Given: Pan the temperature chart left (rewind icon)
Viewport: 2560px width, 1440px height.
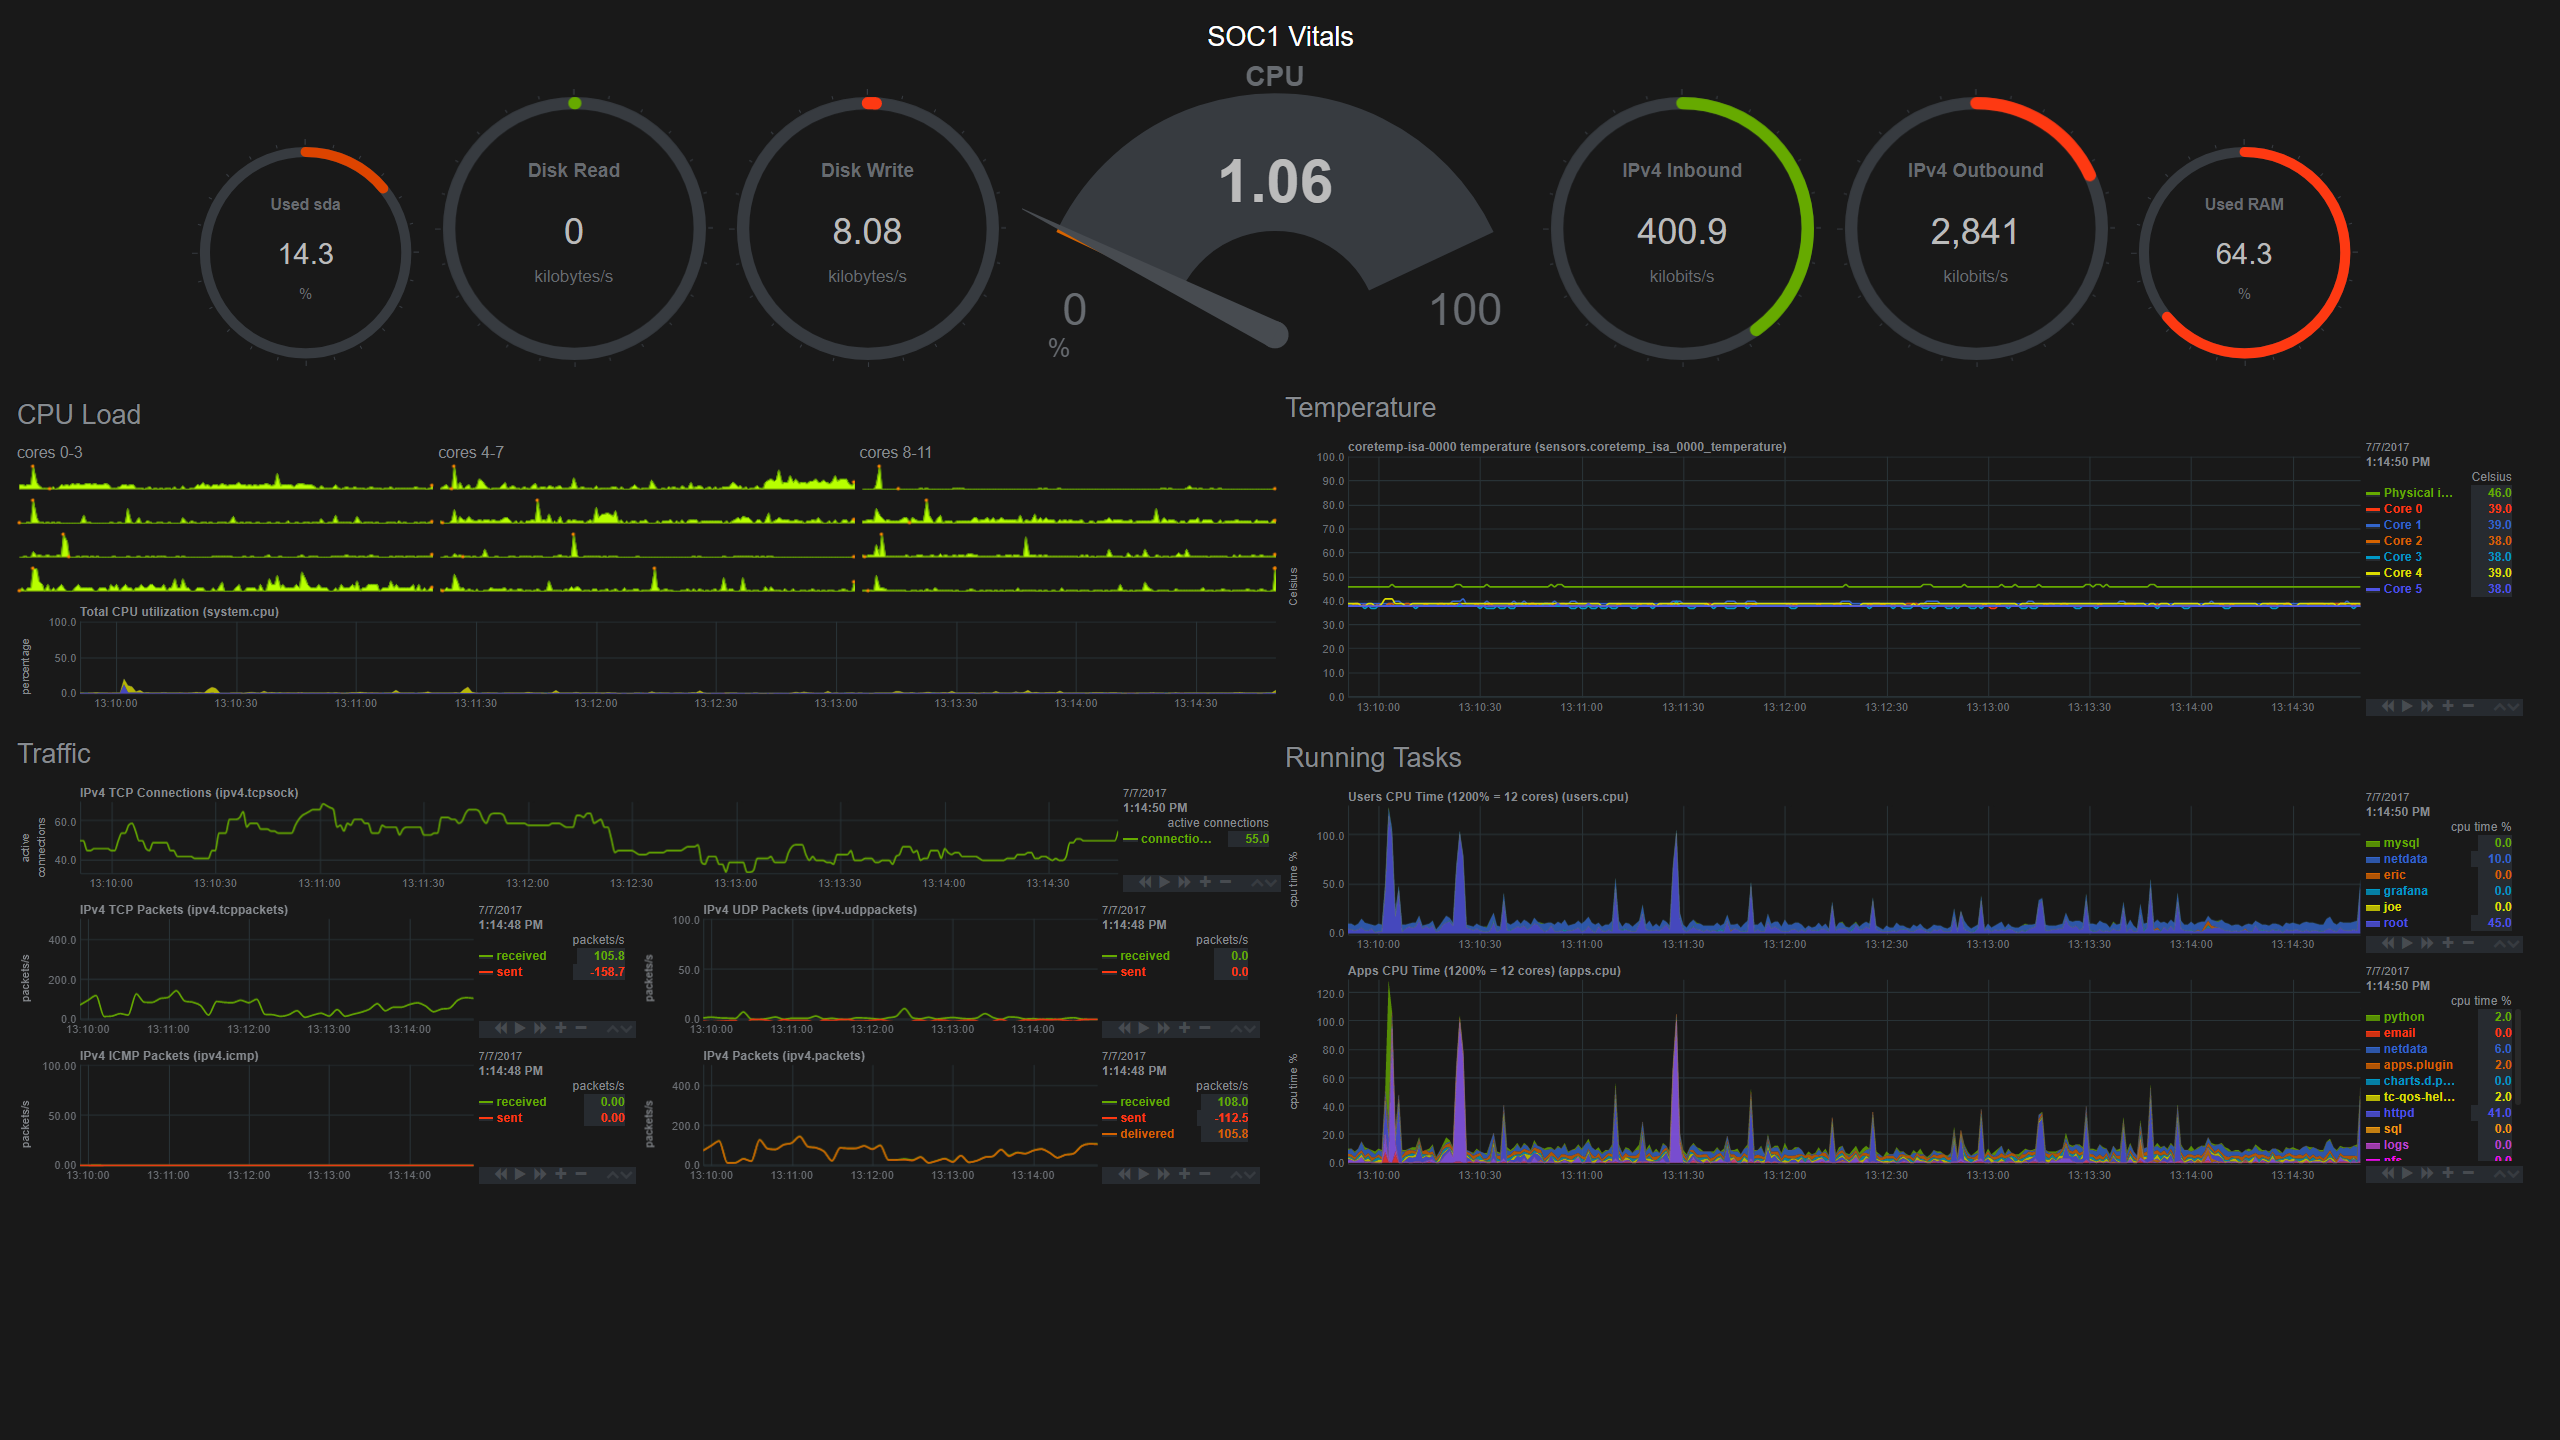Looking at the screenshot, I should pos(2387,706).
